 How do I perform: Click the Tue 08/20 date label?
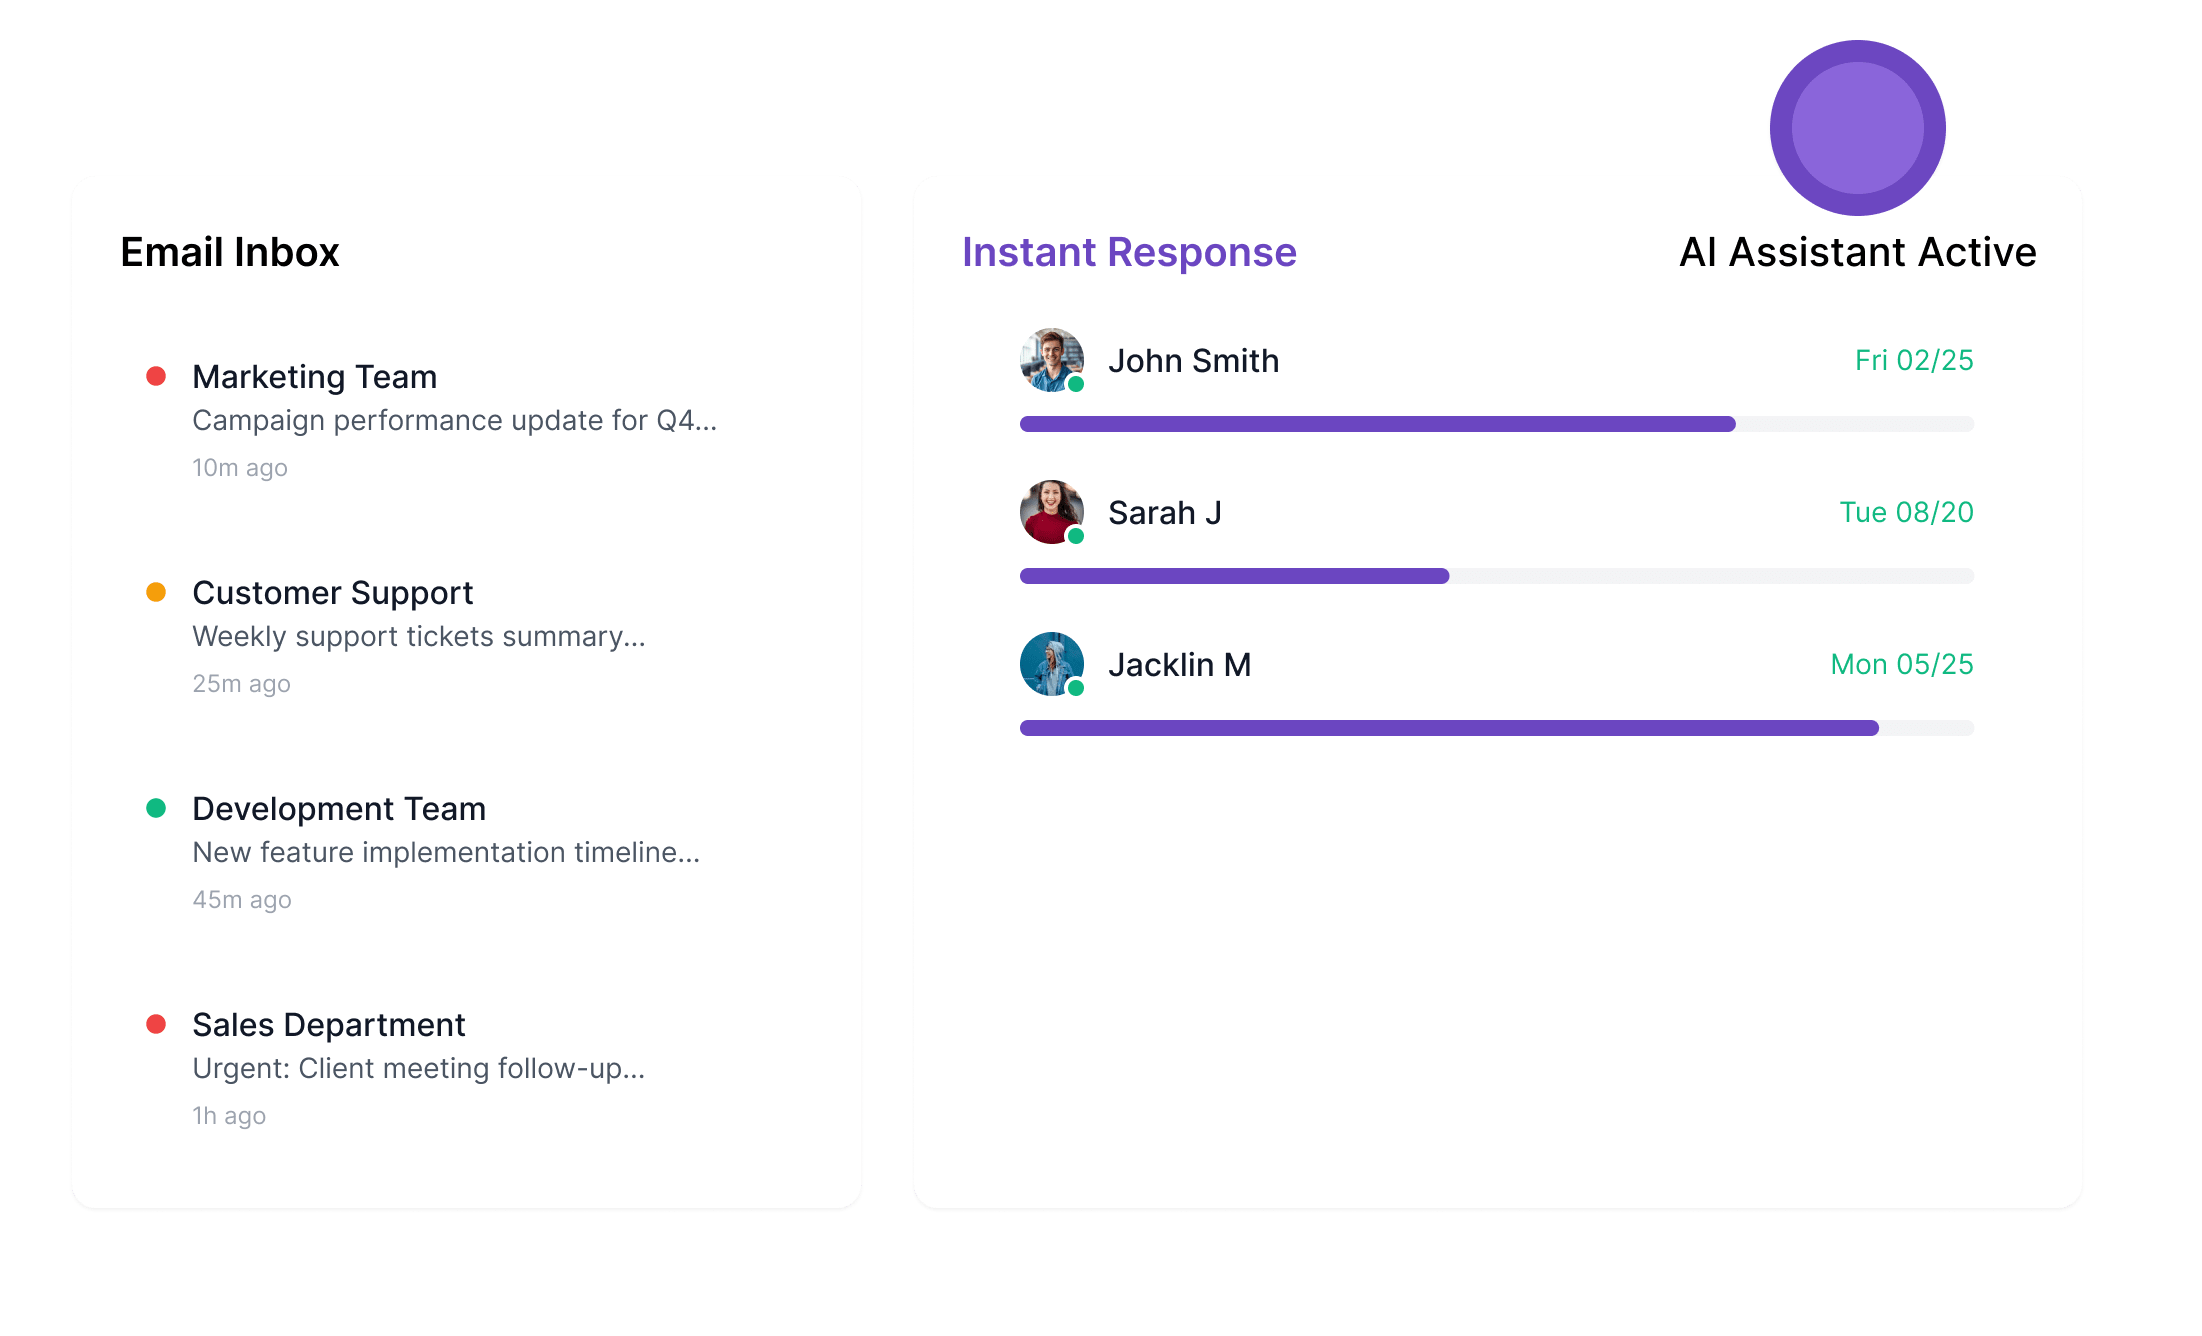pyautogui.click(x=1906, y=512)
